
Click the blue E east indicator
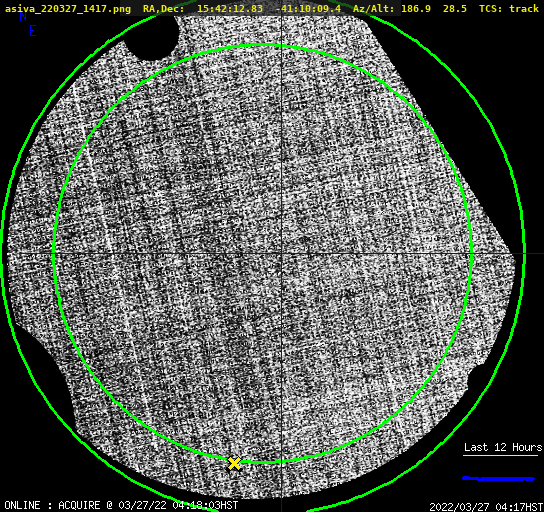33,31
